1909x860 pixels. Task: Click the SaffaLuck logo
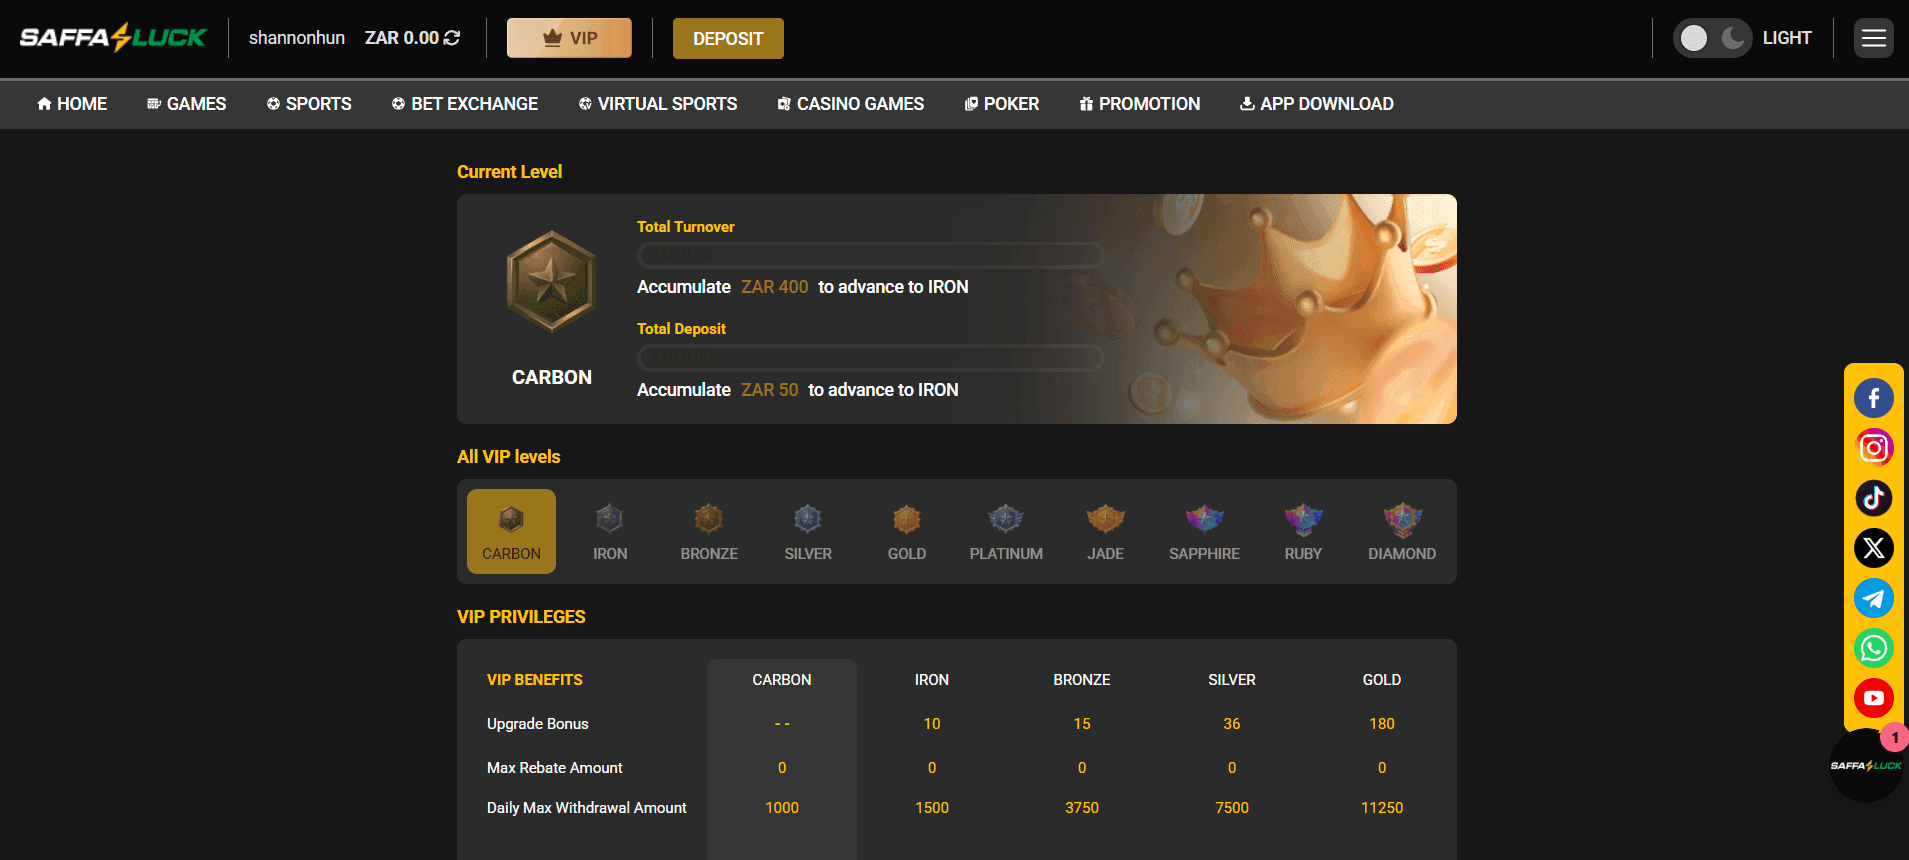click(x=113, y=38)
